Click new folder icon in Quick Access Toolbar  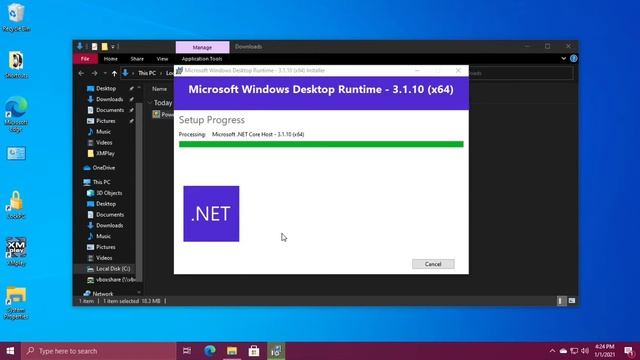[x=105, y=47]
